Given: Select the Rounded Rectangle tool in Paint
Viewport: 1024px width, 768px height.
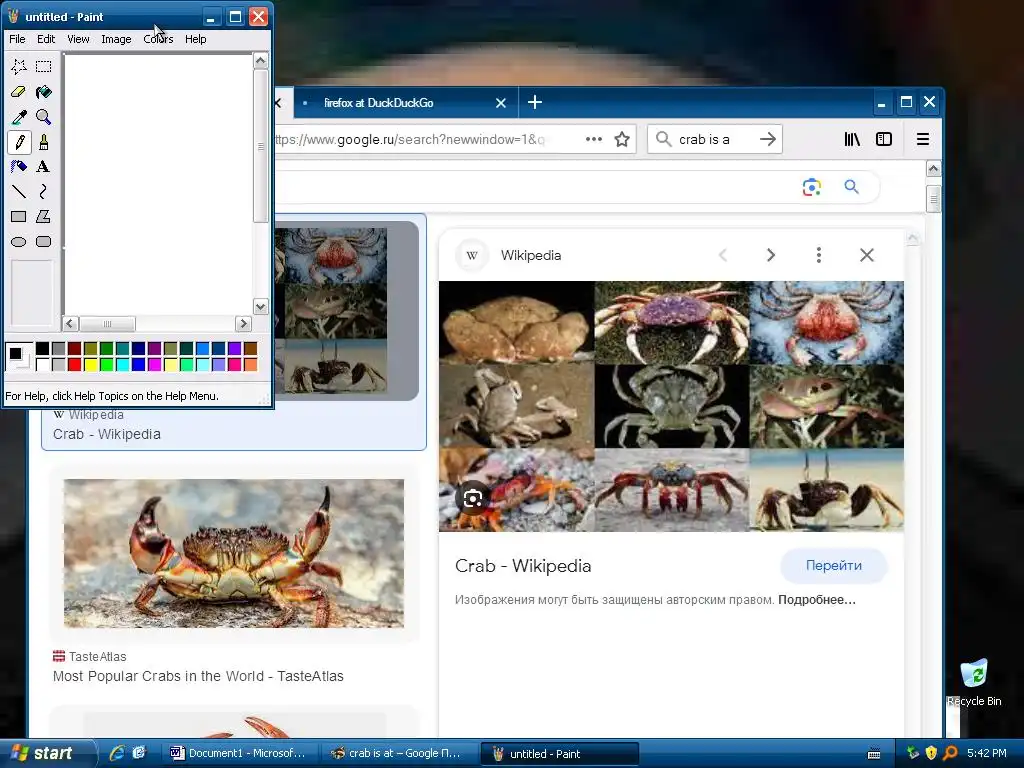Looking at the screenshot, I should 43,242.
